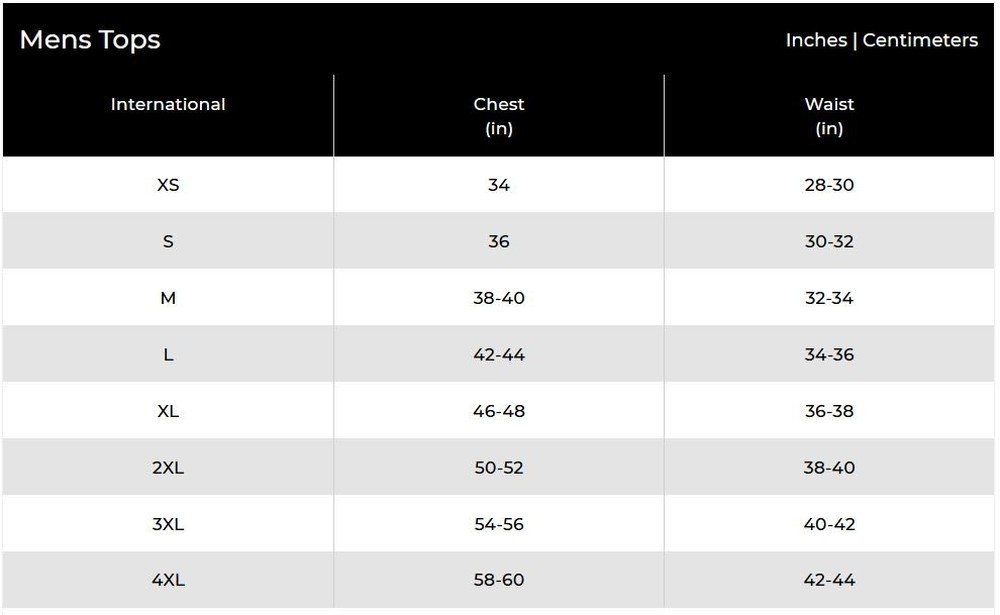Click the 4XL size cell

tap(168, 580)
